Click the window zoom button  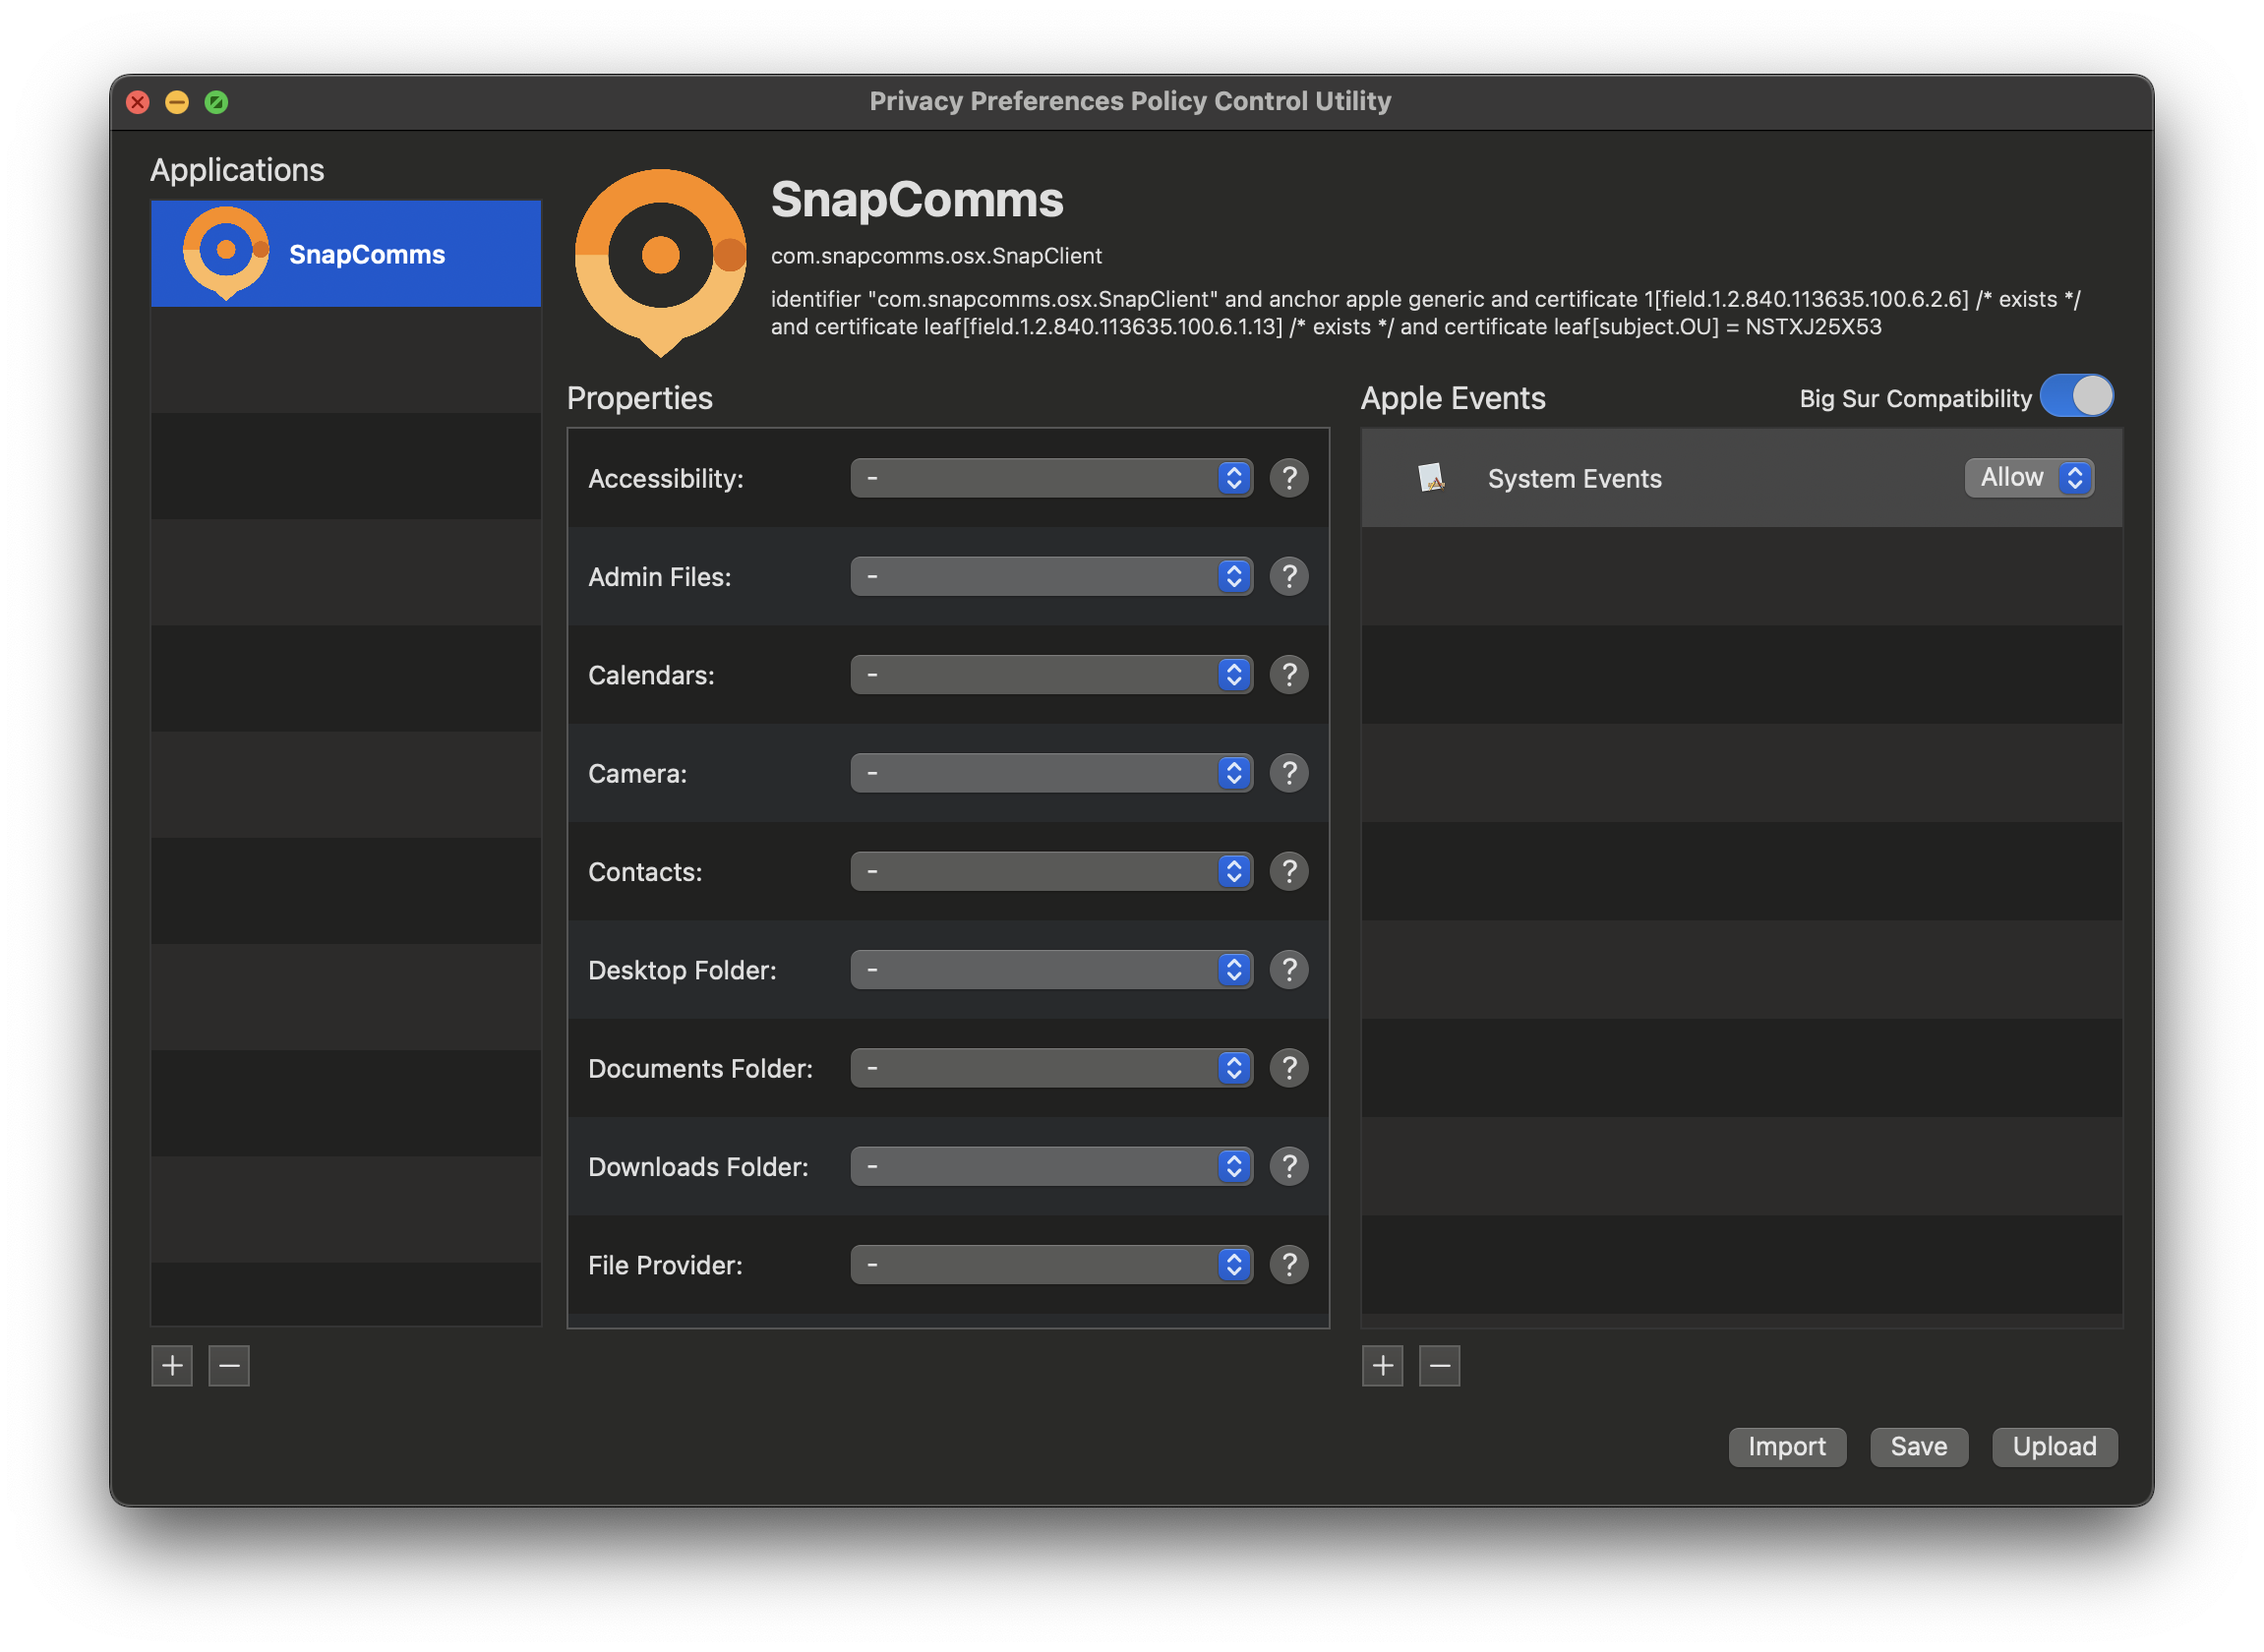[x=217, y=101]
